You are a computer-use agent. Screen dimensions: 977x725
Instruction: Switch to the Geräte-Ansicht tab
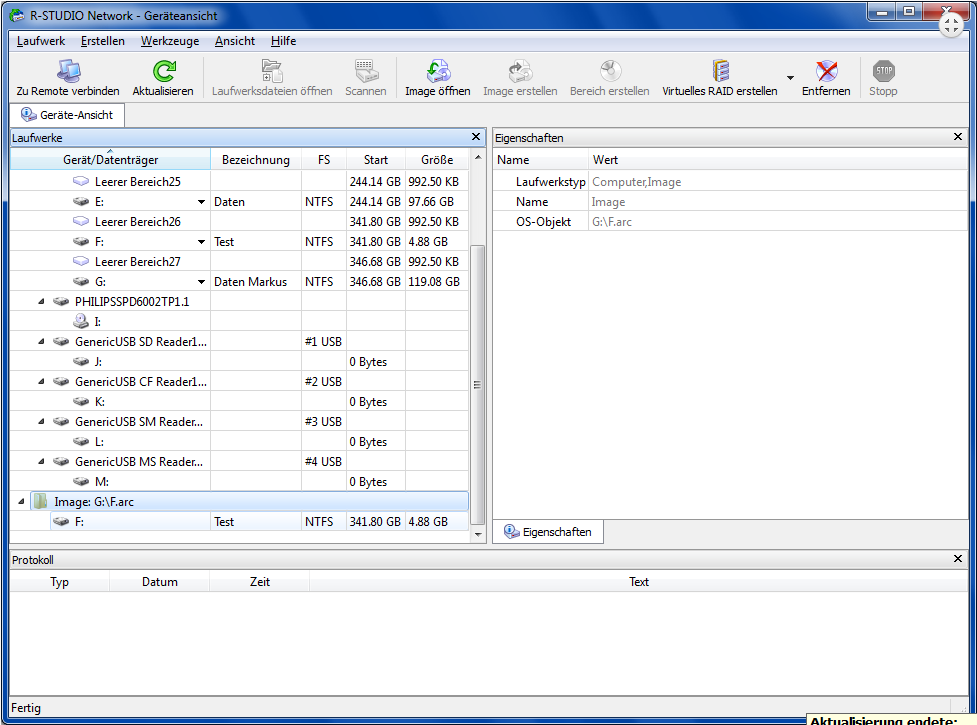(67, 115)
